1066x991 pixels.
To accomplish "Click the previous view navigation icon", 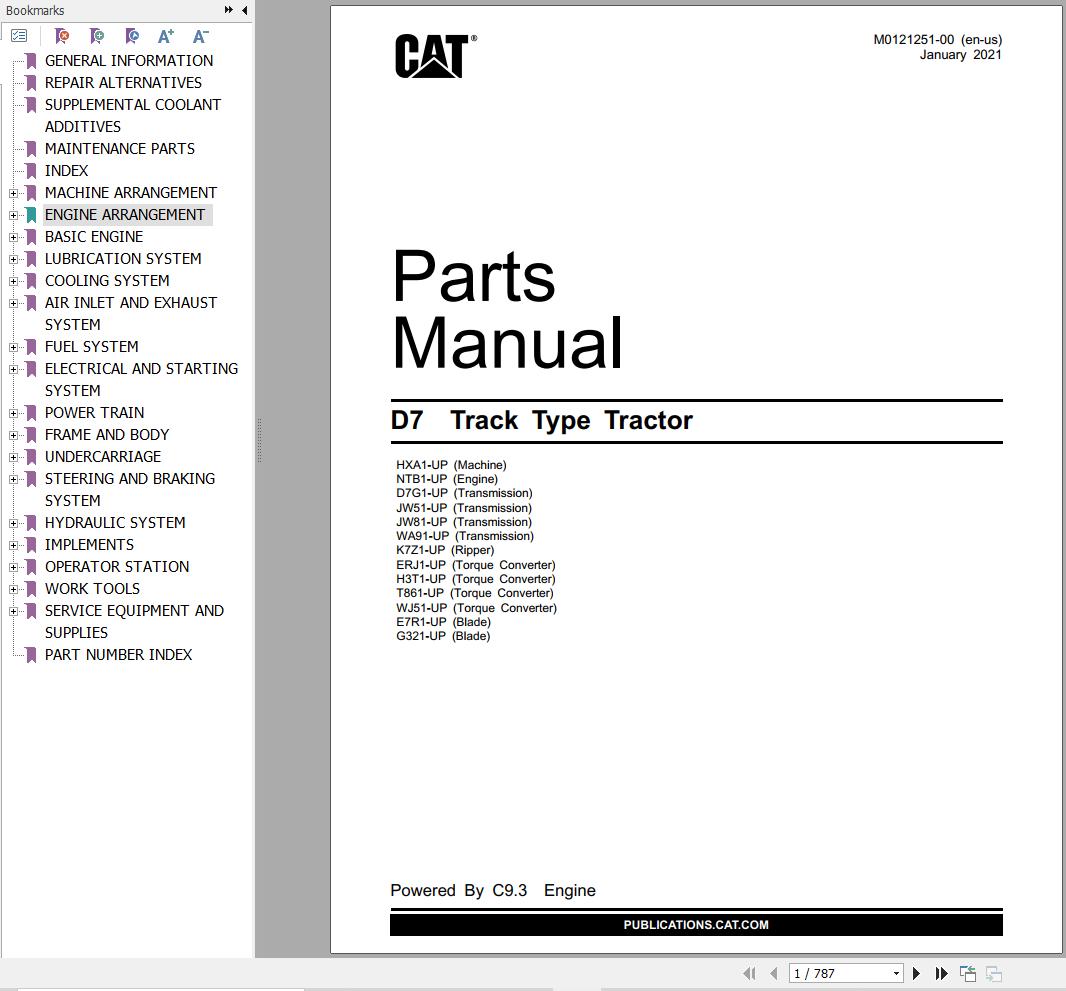I will [968, 973].
